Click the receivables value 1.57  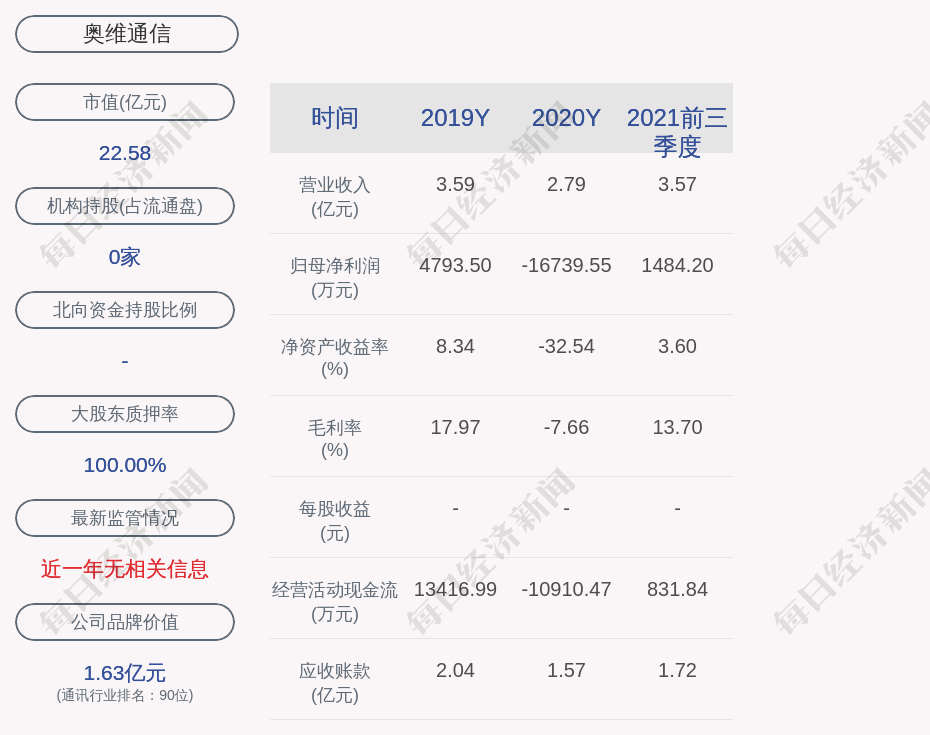566,670
